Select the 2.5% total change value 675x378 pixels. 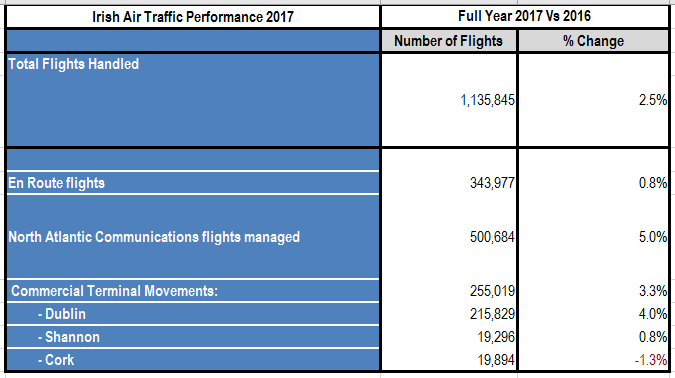point(653,100)
